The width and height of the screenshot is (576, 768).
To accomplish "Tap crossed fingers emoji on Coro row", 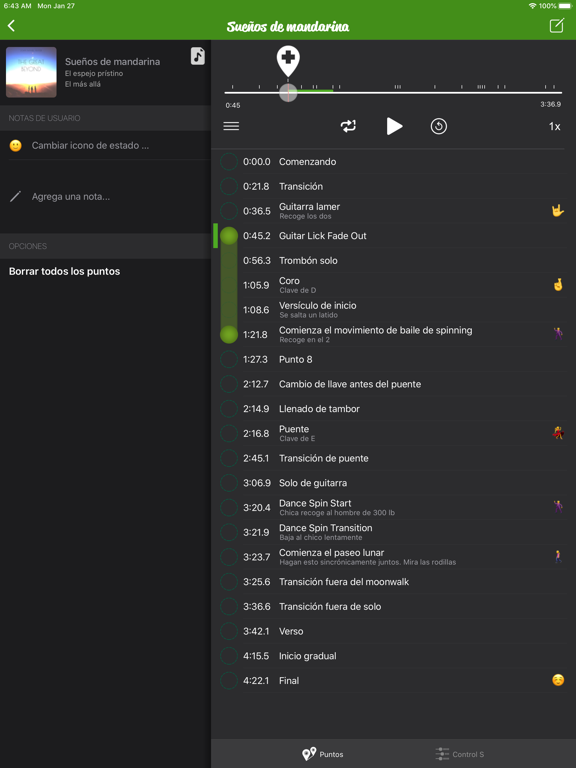I will tap(558, 285).
